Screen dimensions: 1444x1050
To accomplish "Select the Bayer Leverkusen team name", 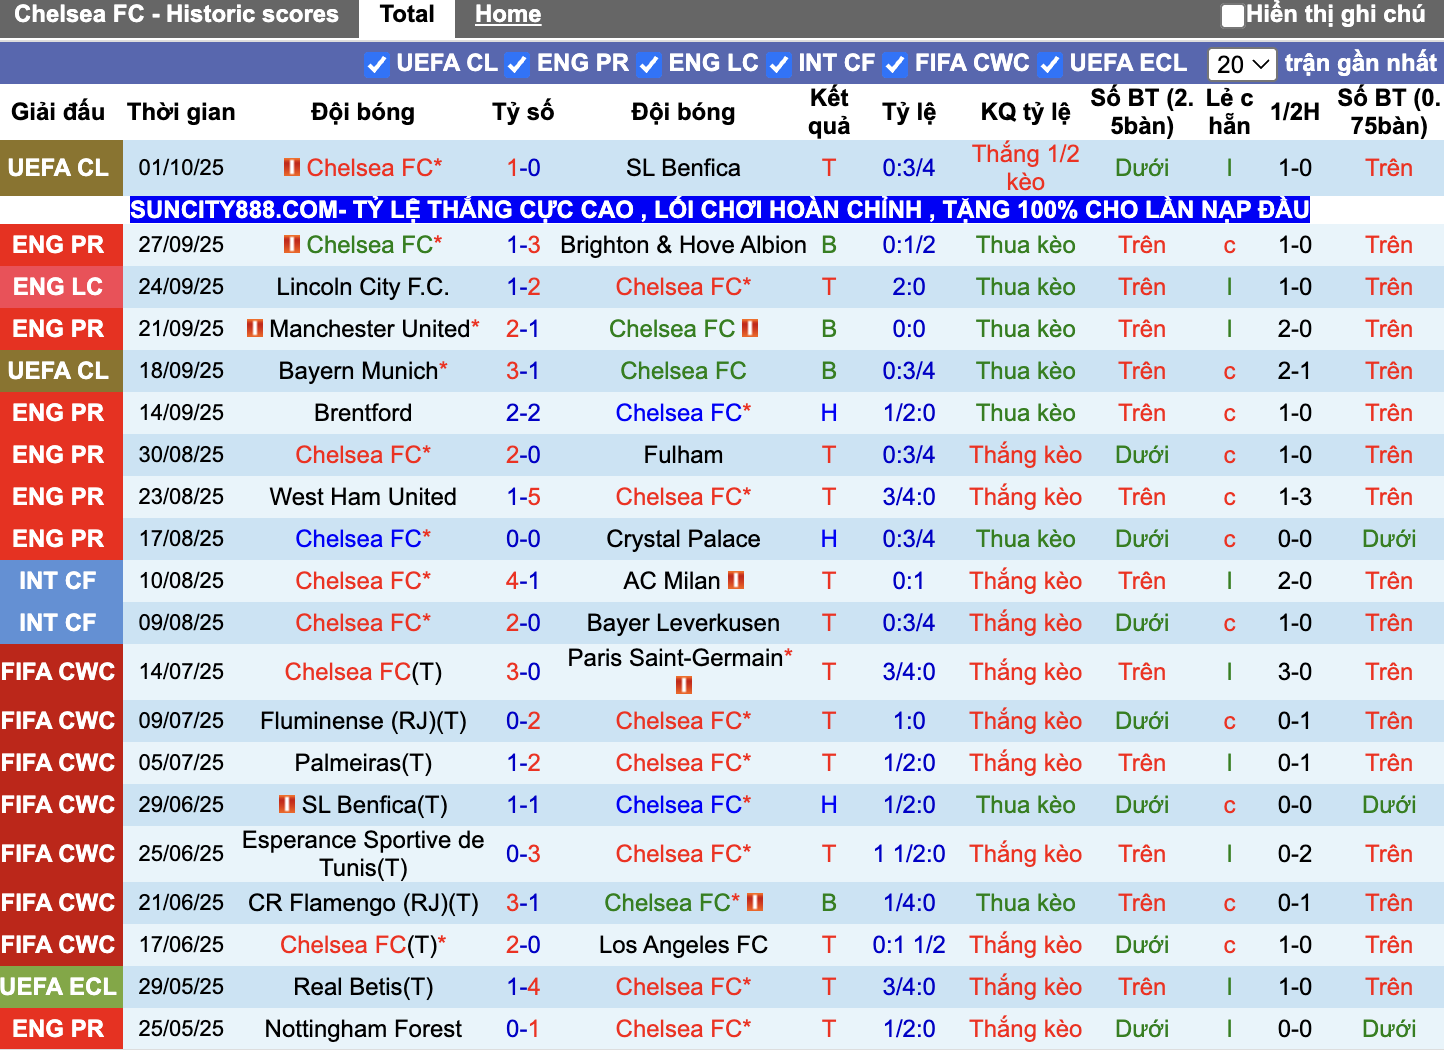I will [683, 623].
